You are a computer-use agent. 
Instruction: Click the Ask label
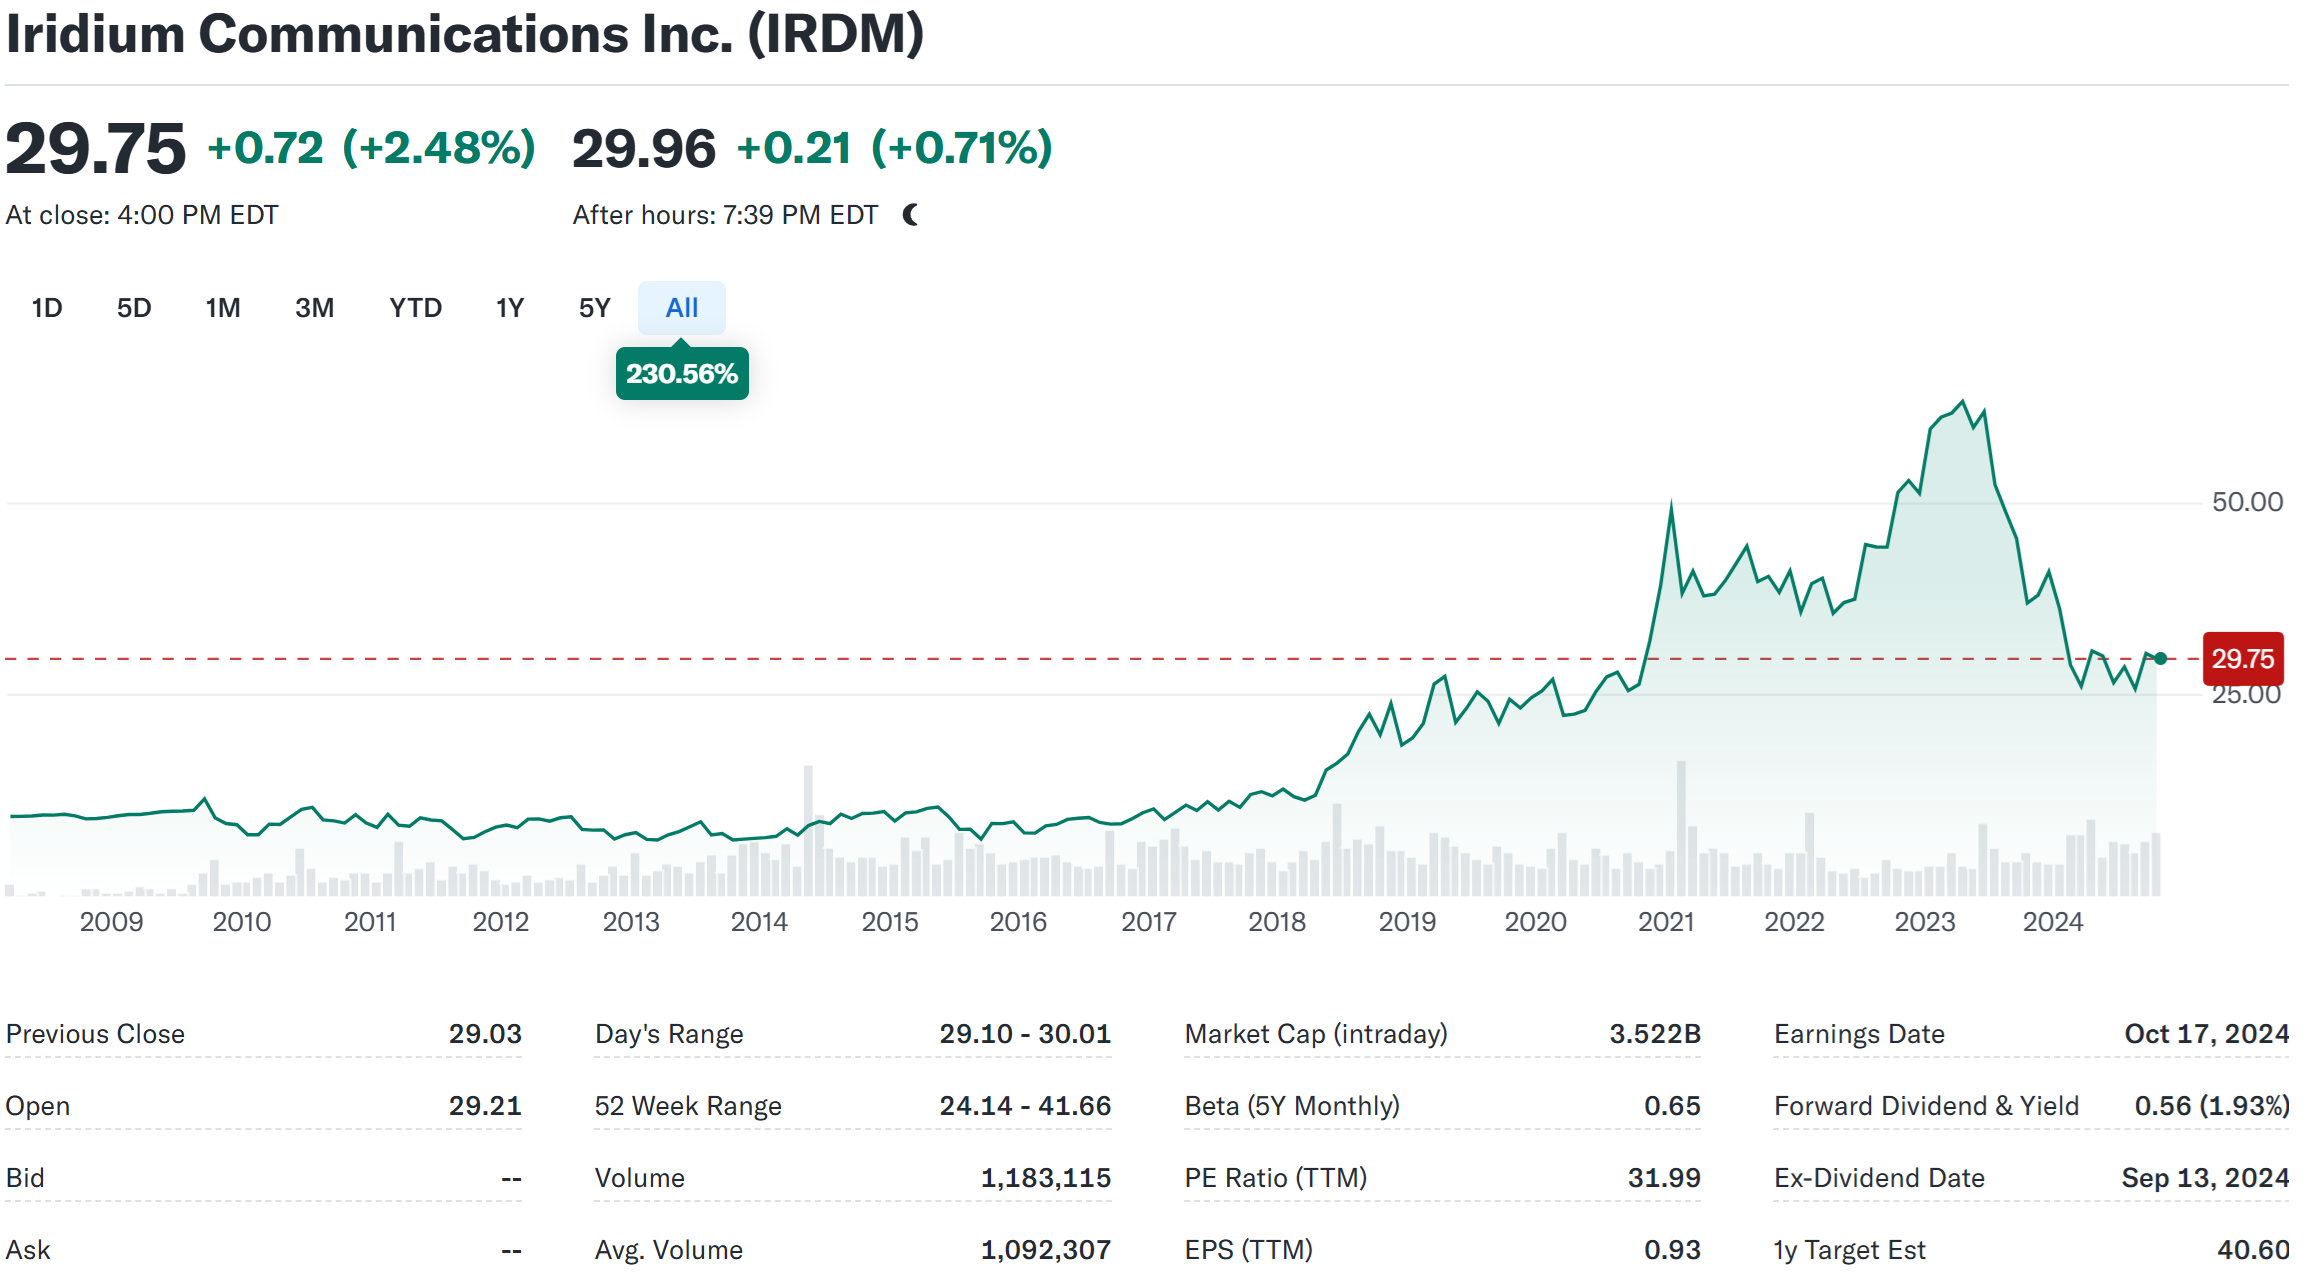(x=28, y=1250)
